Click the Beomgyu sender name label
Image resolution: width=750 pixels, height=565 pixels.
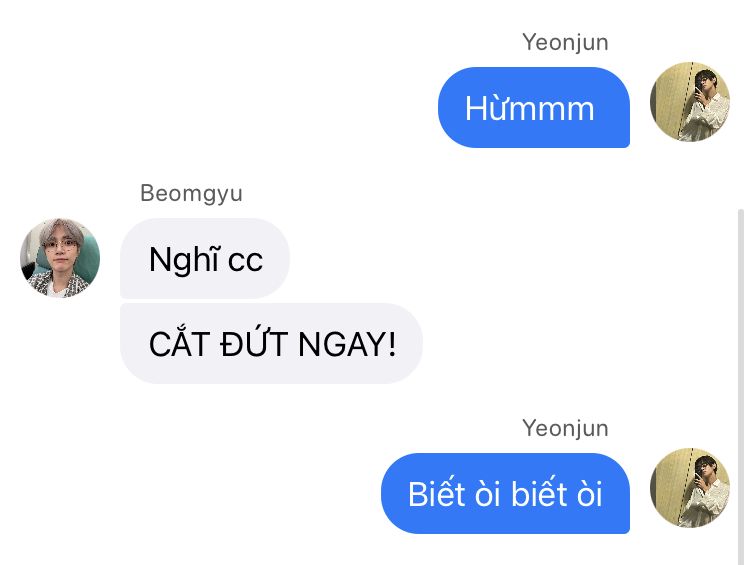191,194
